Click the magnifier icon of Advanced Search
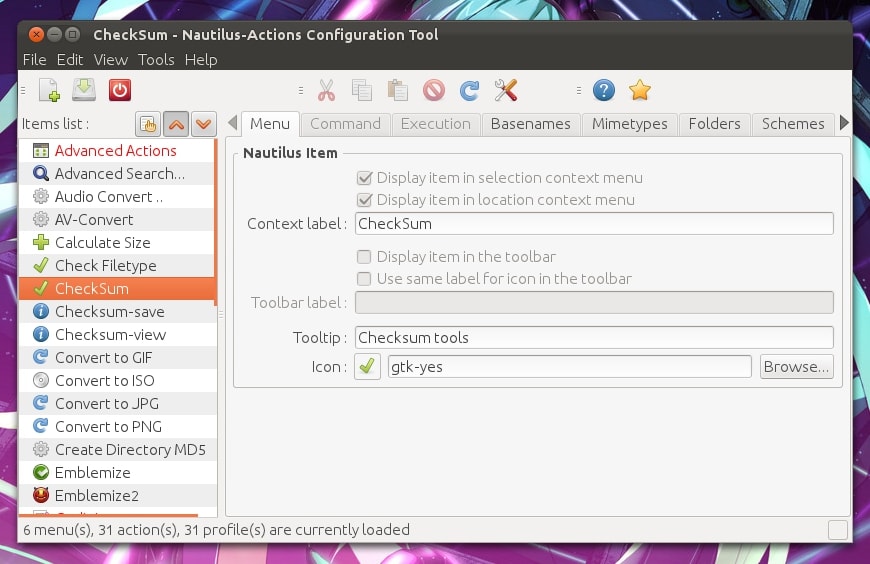 41,174
